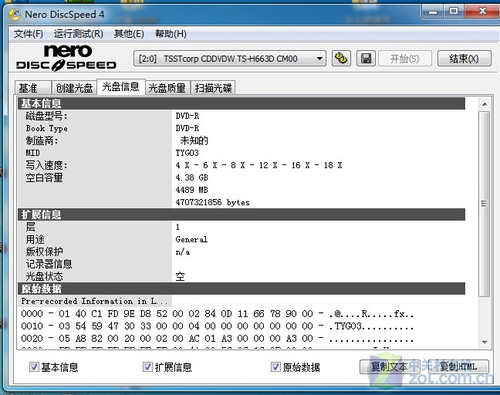500x395 pixels.
Task: Click the 复制HTML button
Action: (x=459, y=367)
